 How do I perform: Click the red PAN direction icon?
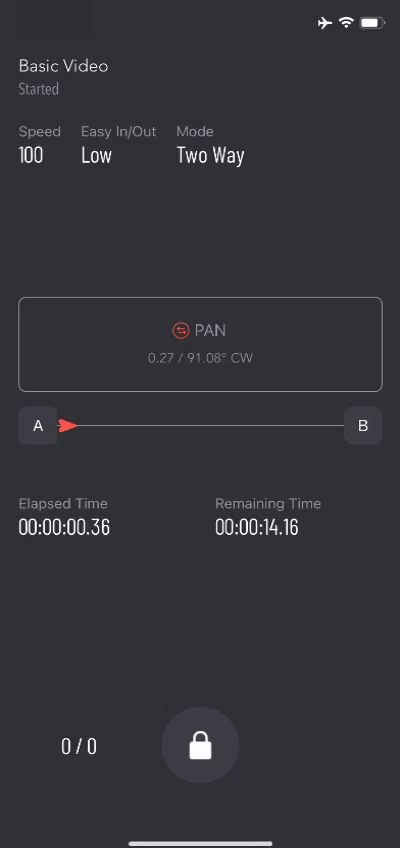click(181, 330)
